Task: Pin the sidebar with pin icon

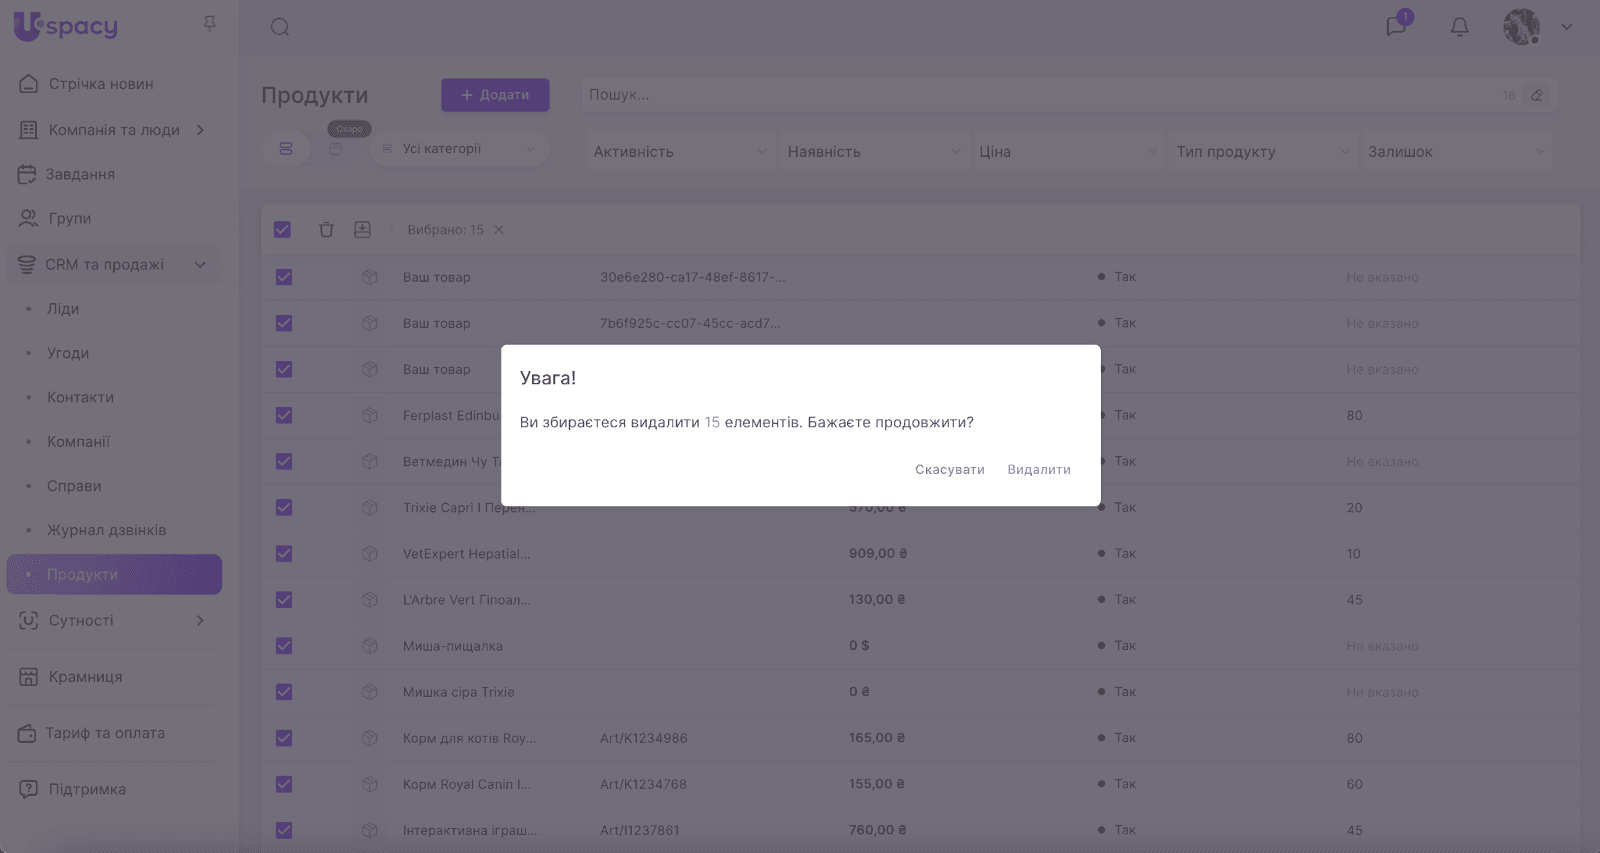Action: click(210, 23)
